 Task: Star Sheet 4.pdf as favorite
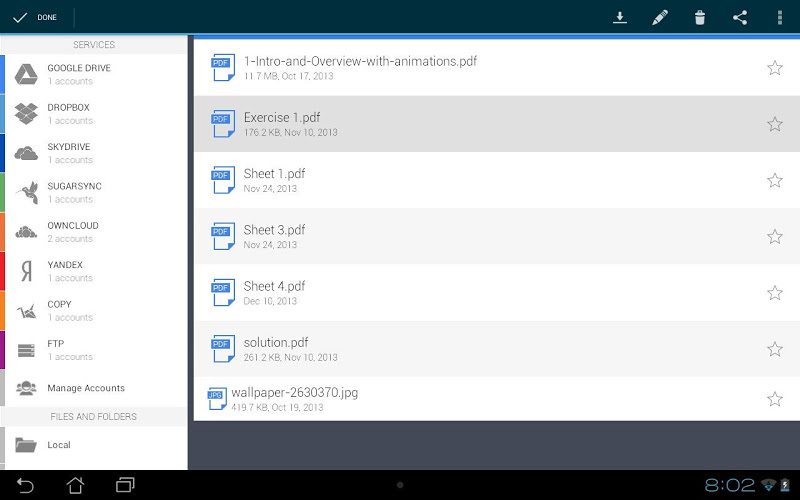click(x=774, y=292)
